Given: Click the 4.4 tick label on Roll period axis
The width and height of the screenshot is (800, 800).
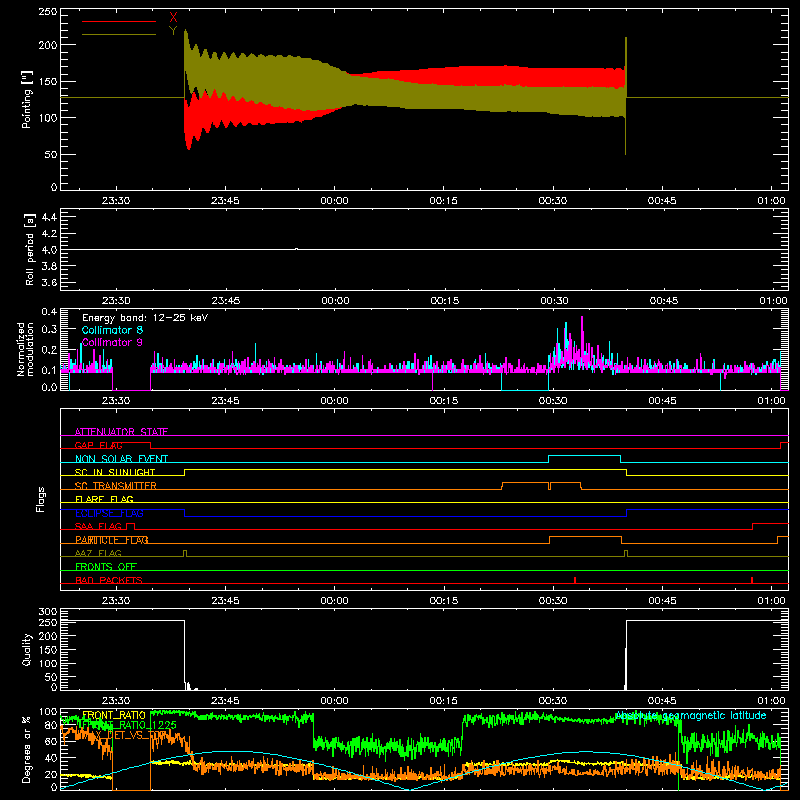Looking at the screenshot, I should point(49,217).
